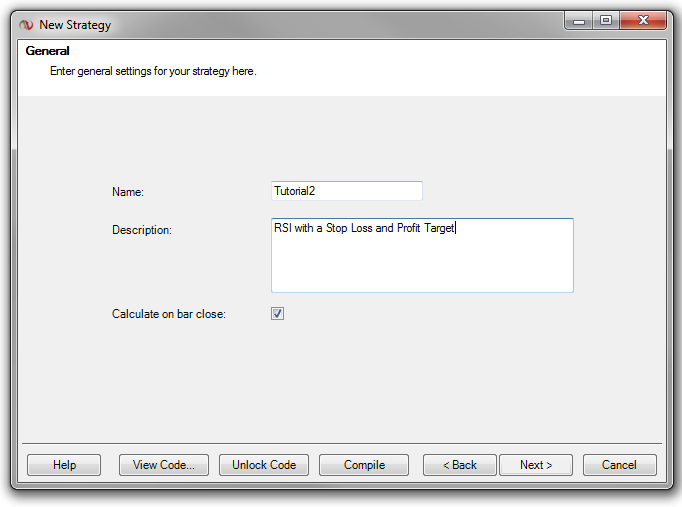Click the "Name:" label
Image resolution: width=682 pixels, height=507 pixels.
pos(128,191)
